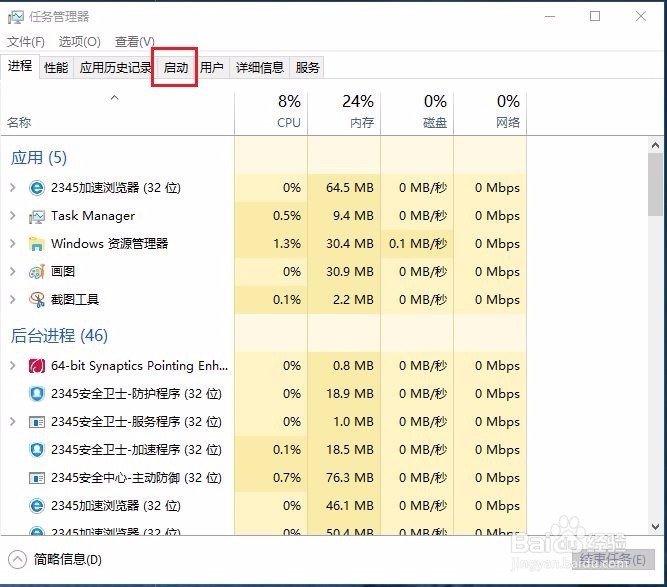Click the Windows 资源管理器 folder icon
Screen dimensions: 667x587
[x=37, y=244]
